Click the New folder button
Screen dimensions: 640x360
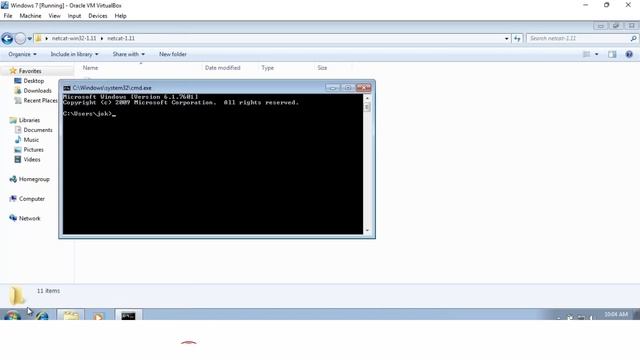coord(173,54)
